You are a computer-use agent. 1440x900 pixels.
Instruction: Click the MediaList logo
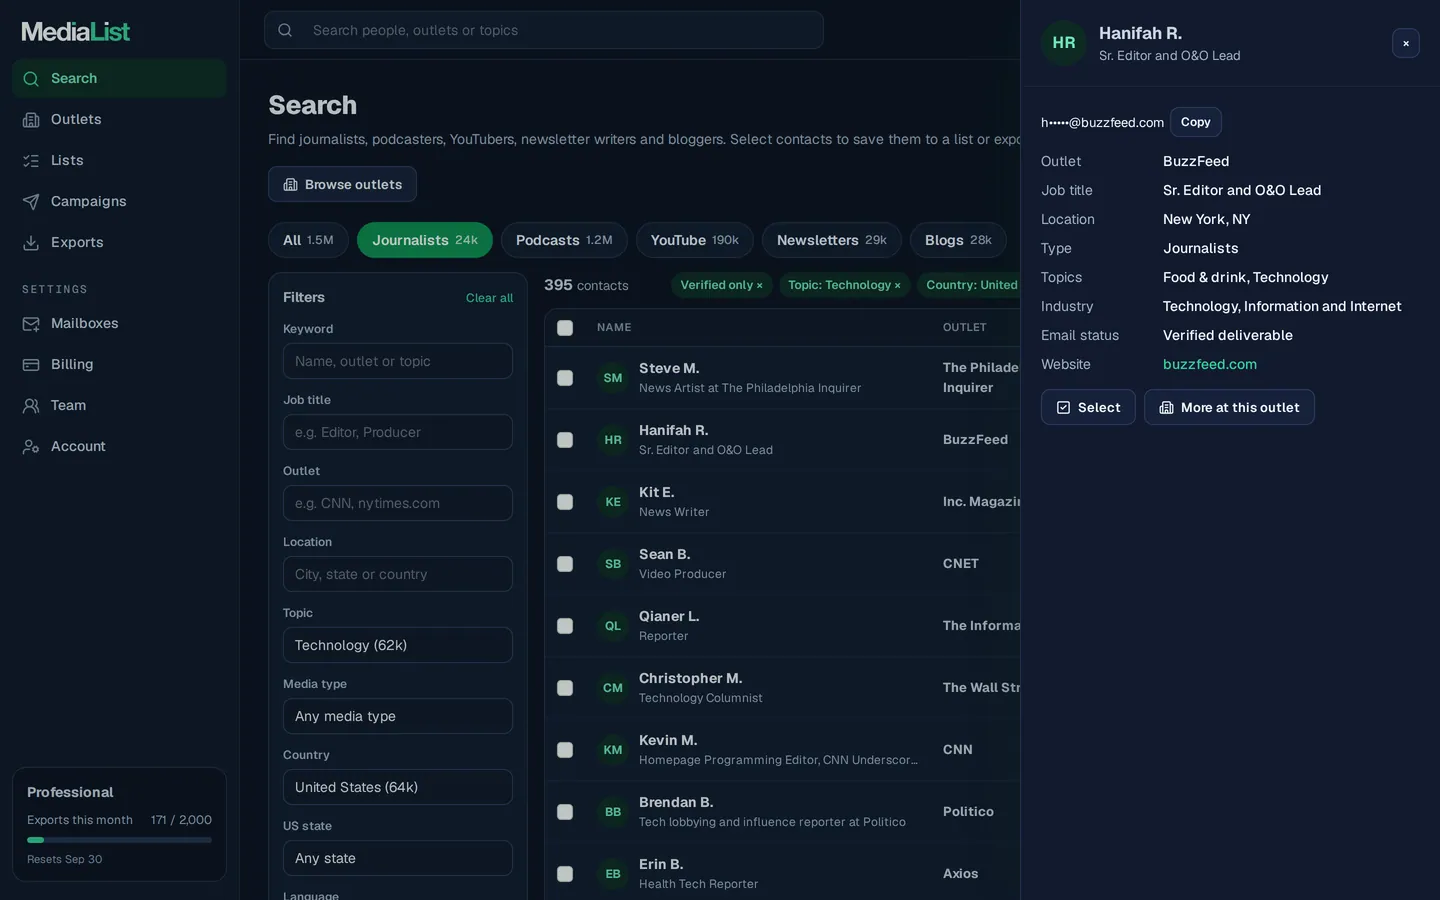point(76,32)
